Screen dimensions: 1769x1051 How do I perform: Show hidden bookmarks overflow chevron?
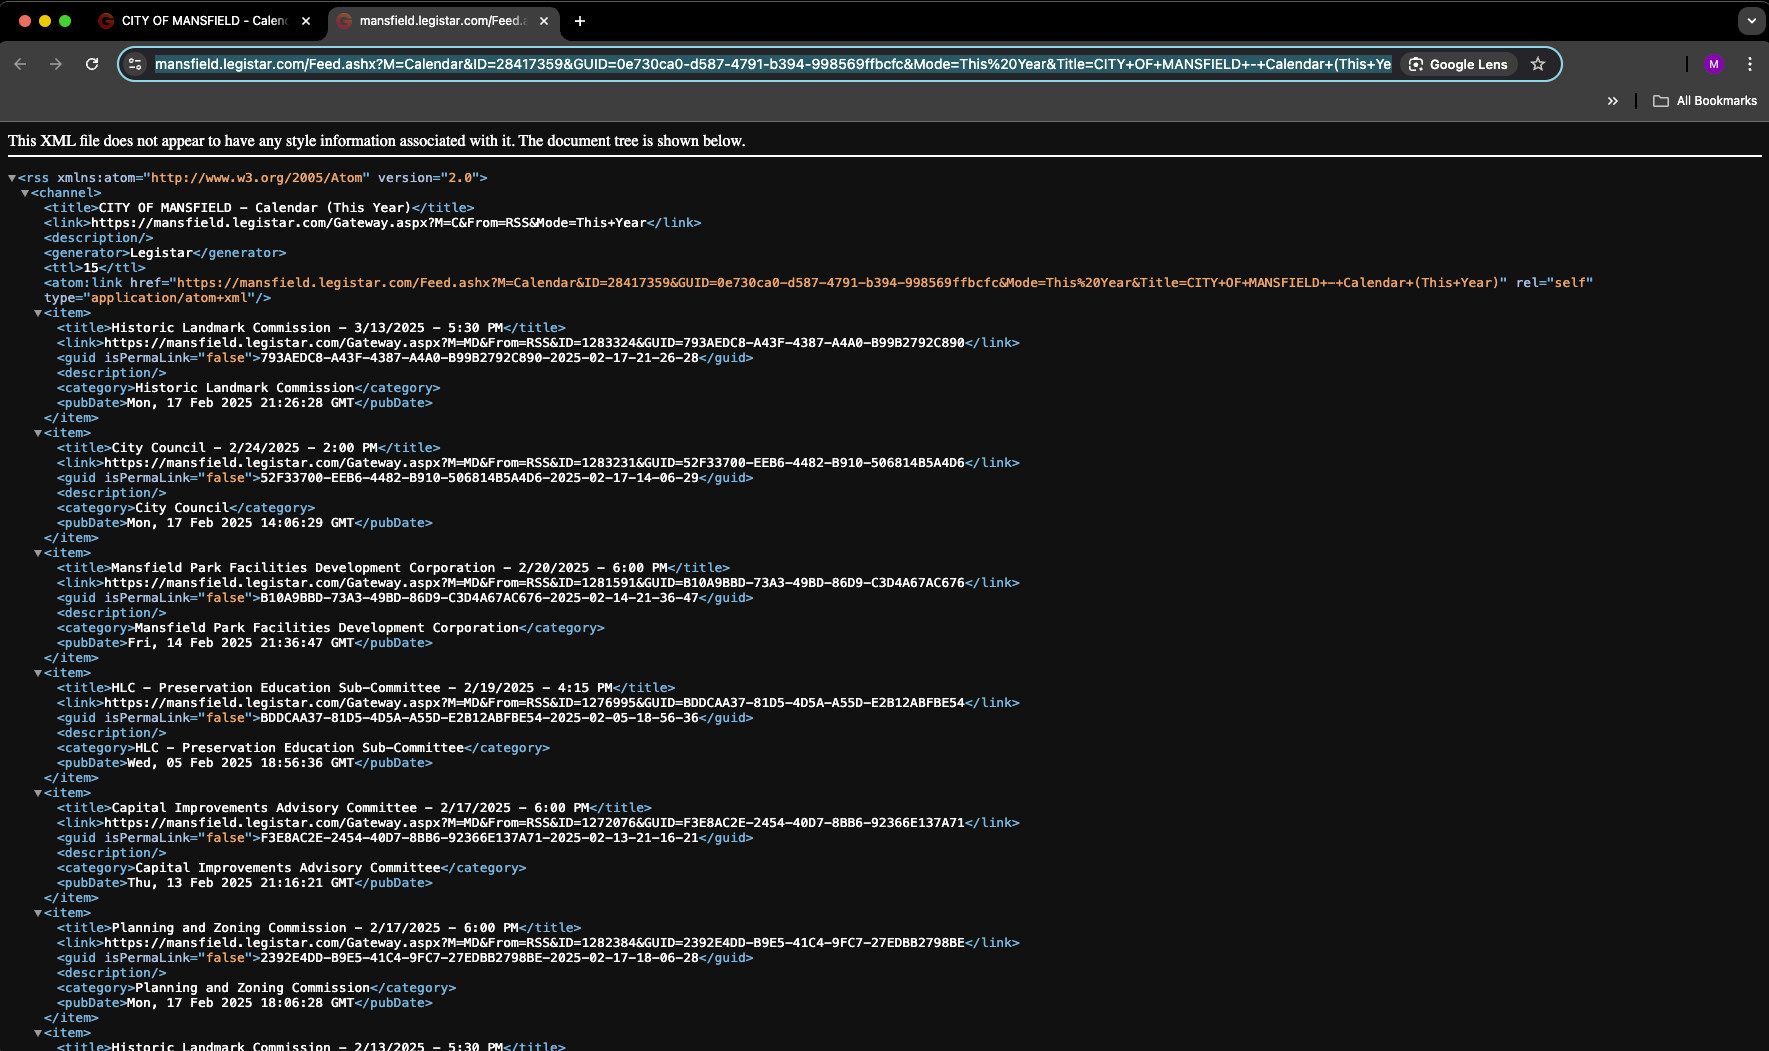(1612, 101)
